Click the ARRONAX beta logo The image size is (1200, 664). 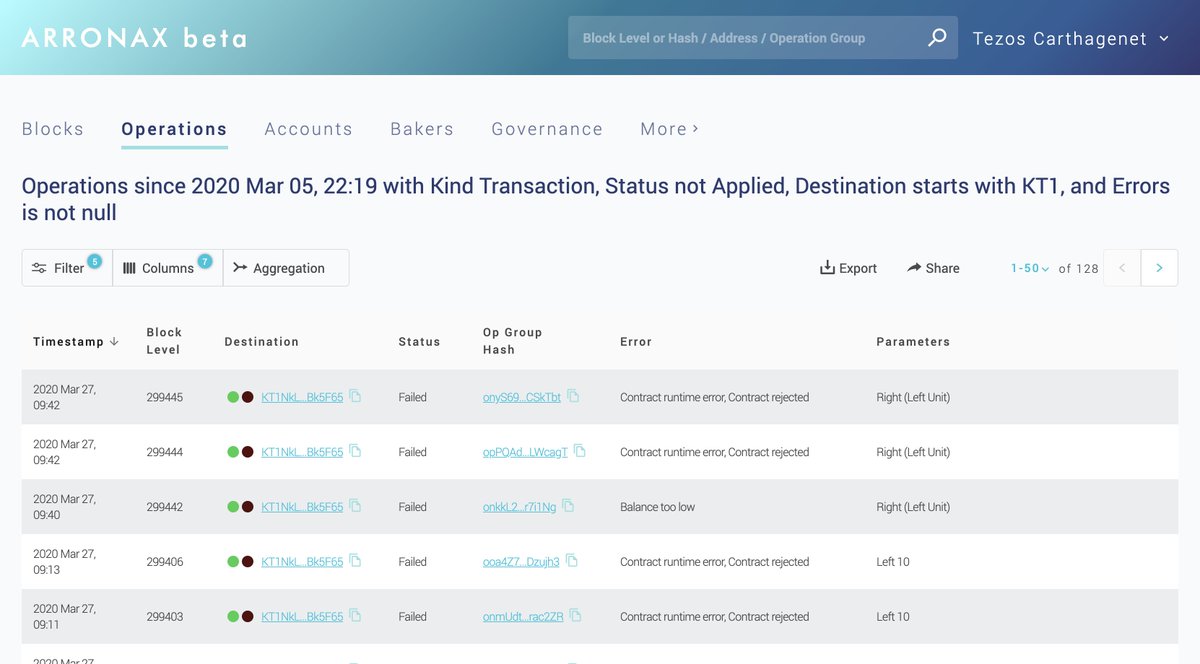click(134, 38)
